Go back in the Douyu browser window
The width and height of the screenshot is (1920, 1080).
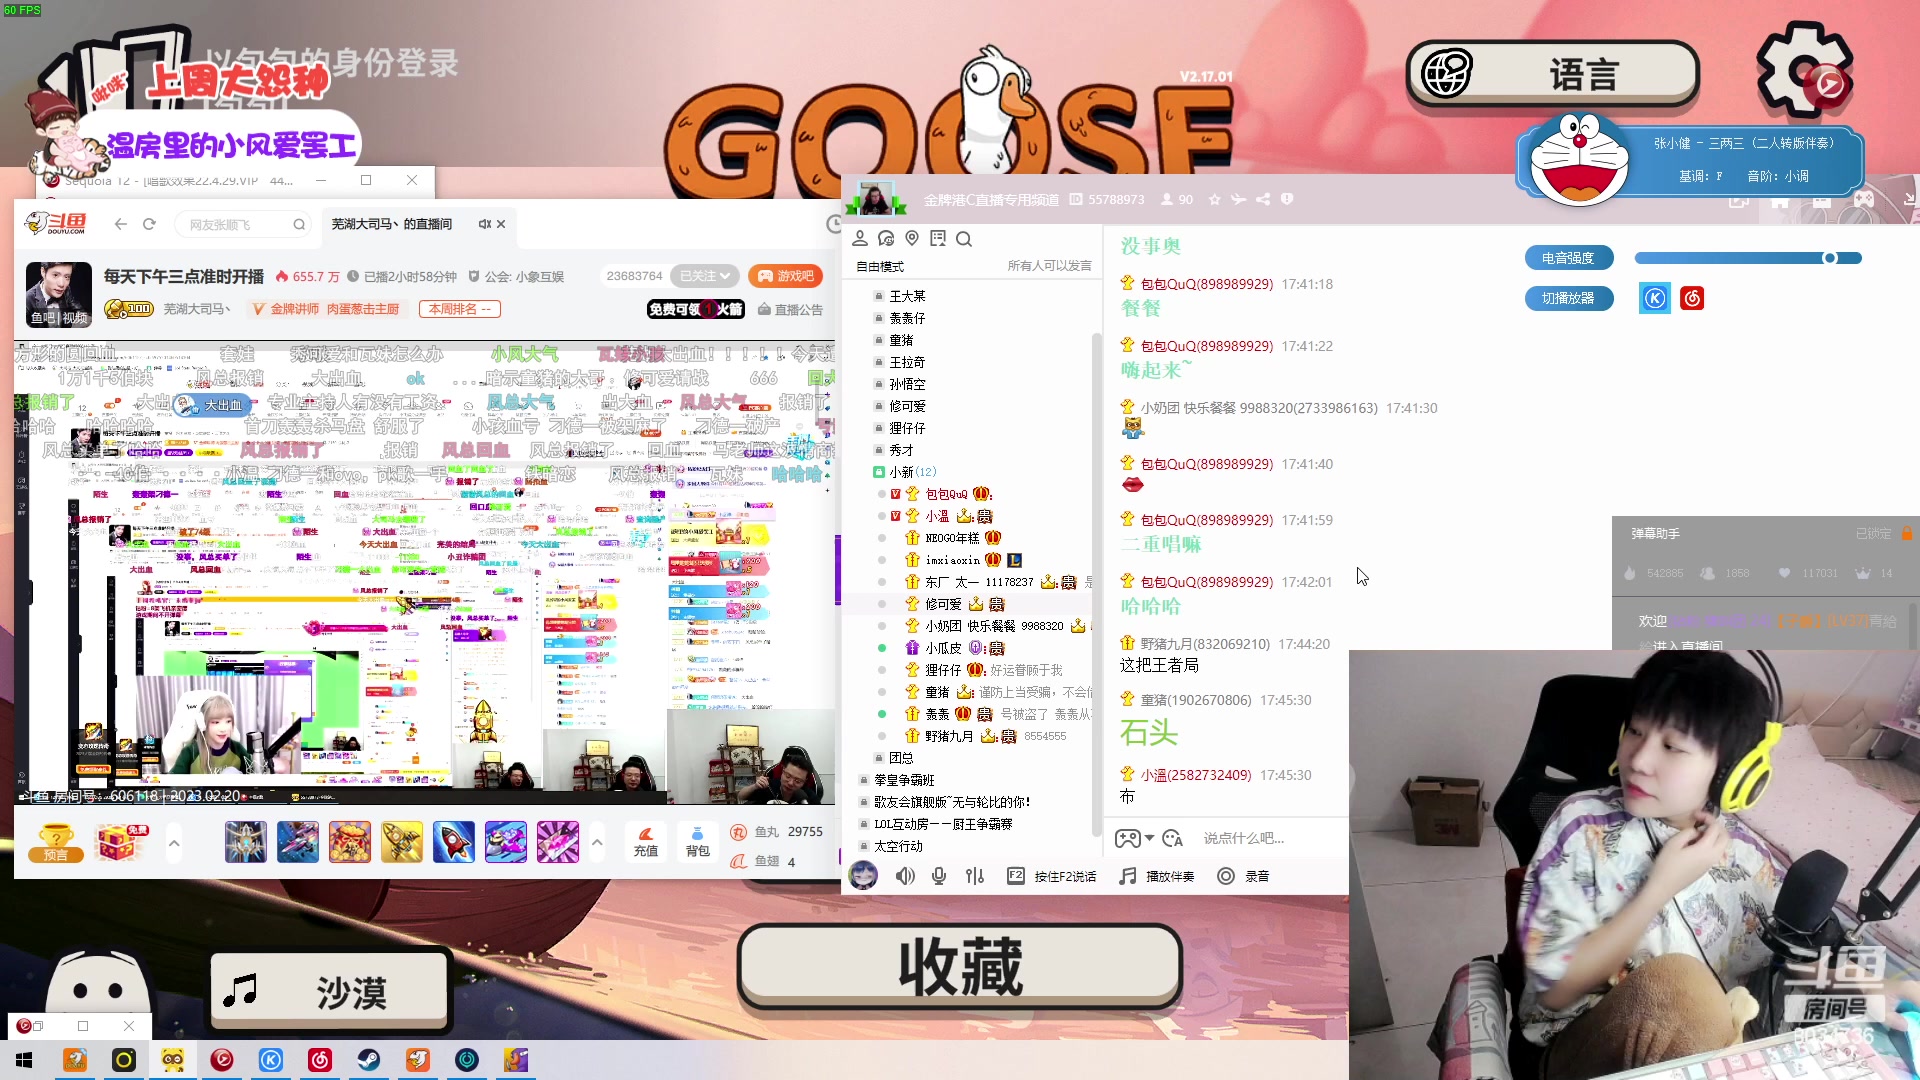(121, 224)
